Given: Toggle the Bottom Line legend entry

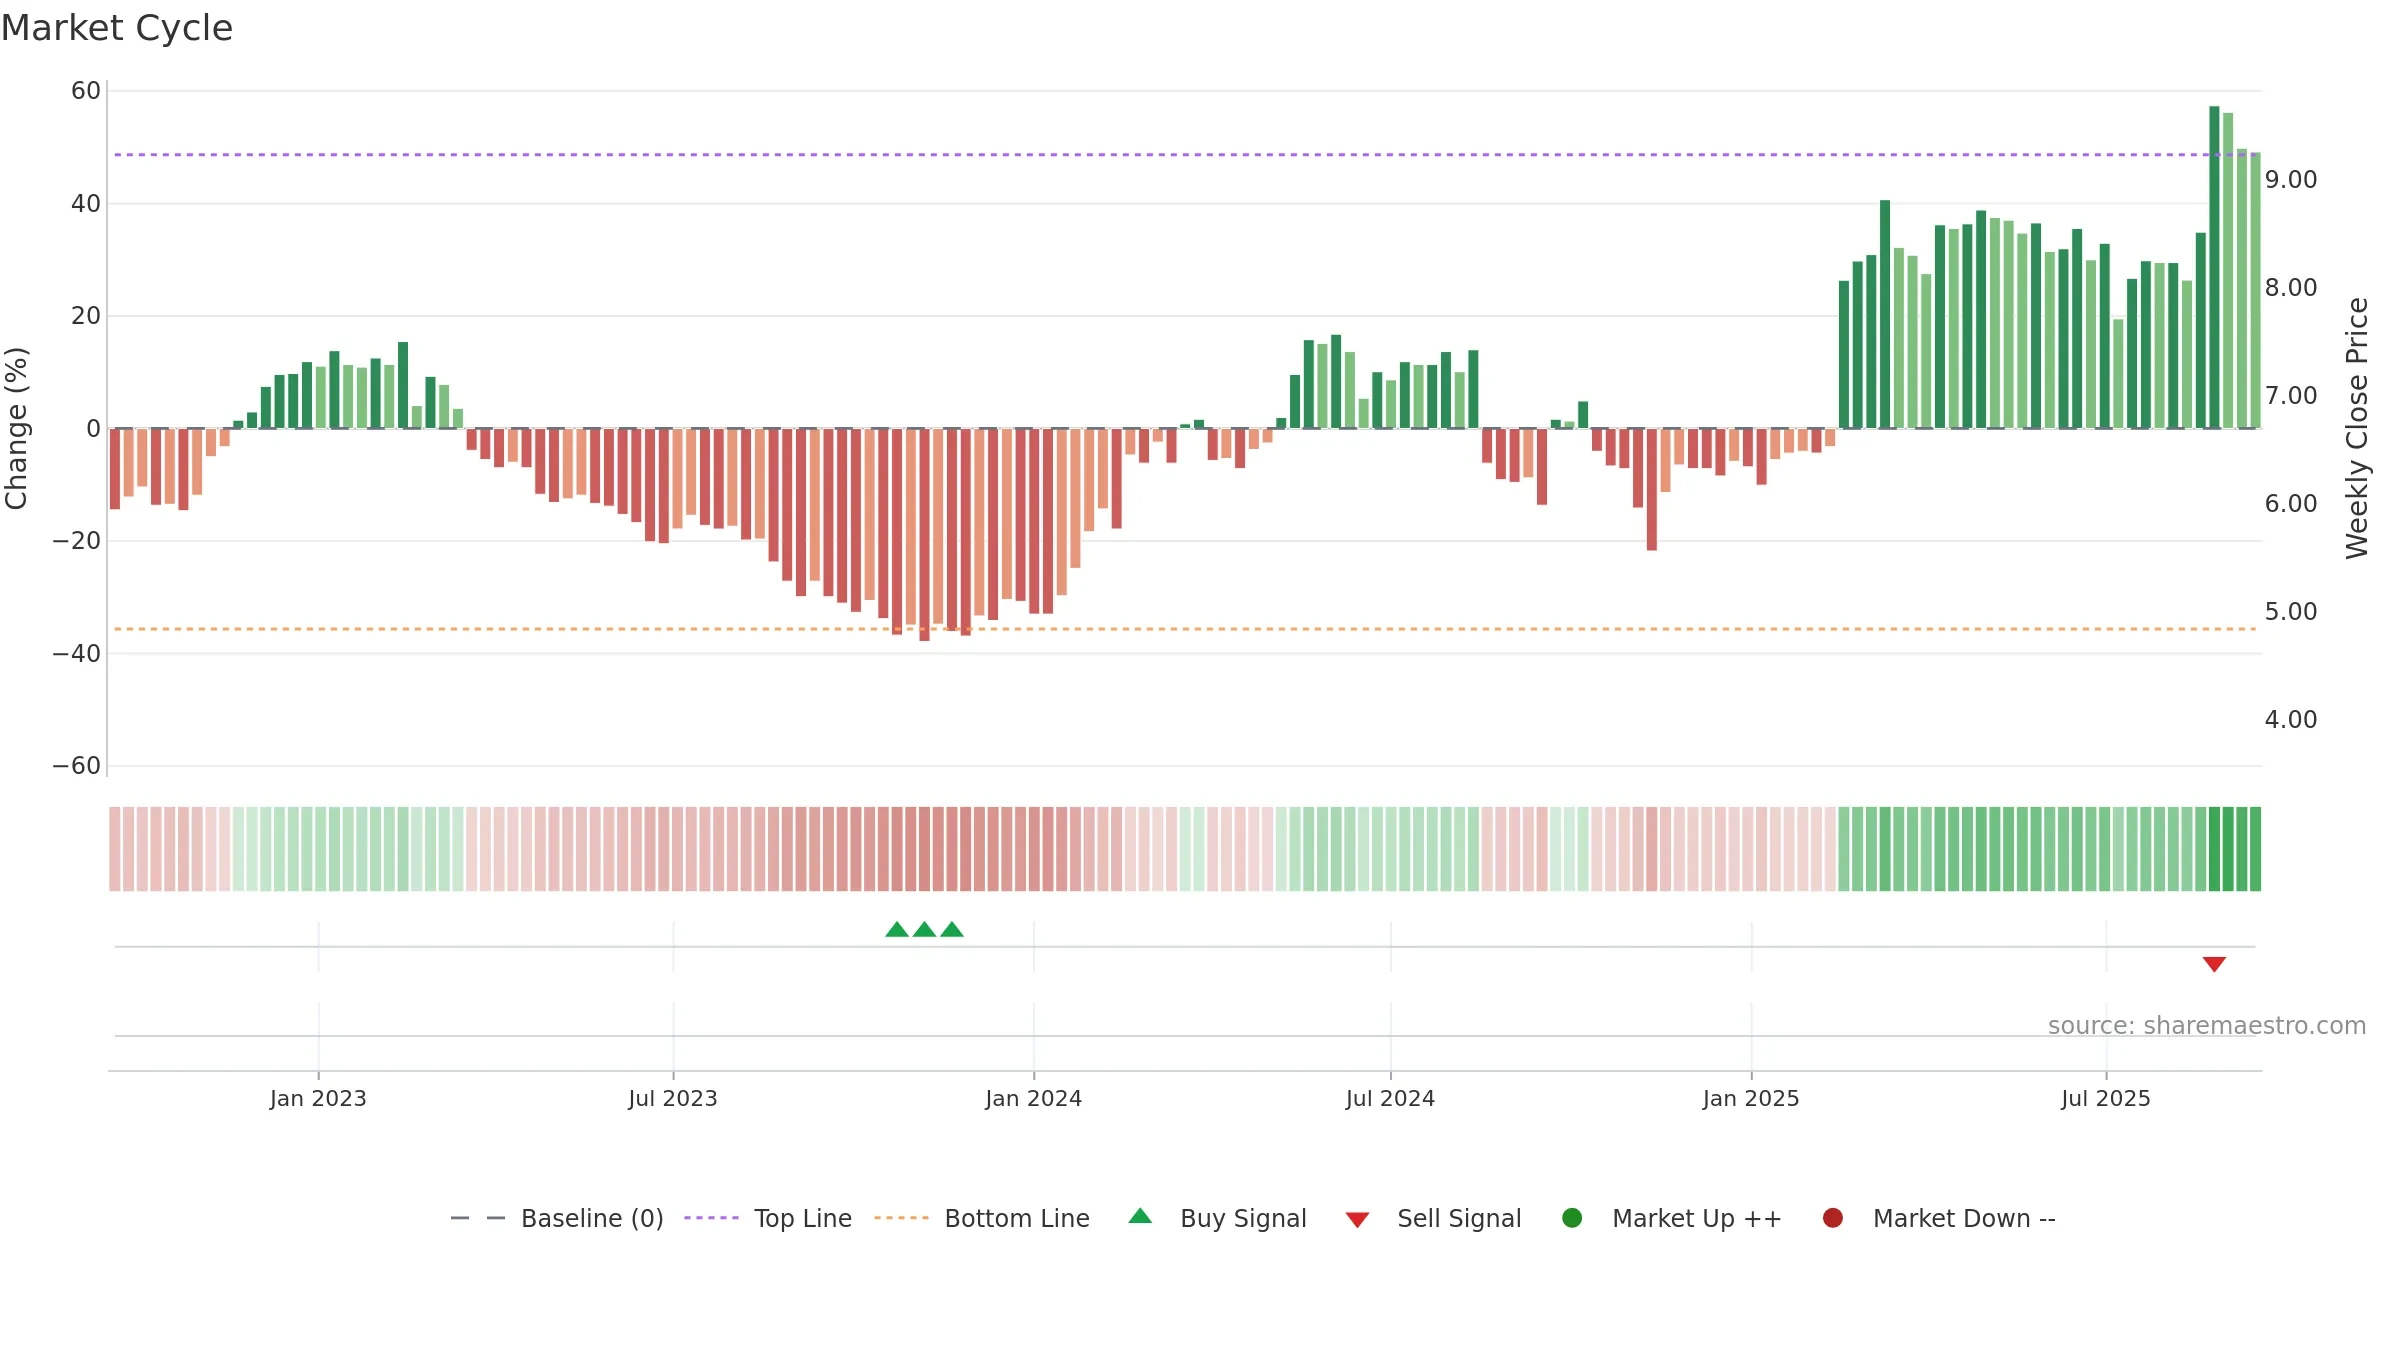Looking at the screenshot, I should 982,1218.
